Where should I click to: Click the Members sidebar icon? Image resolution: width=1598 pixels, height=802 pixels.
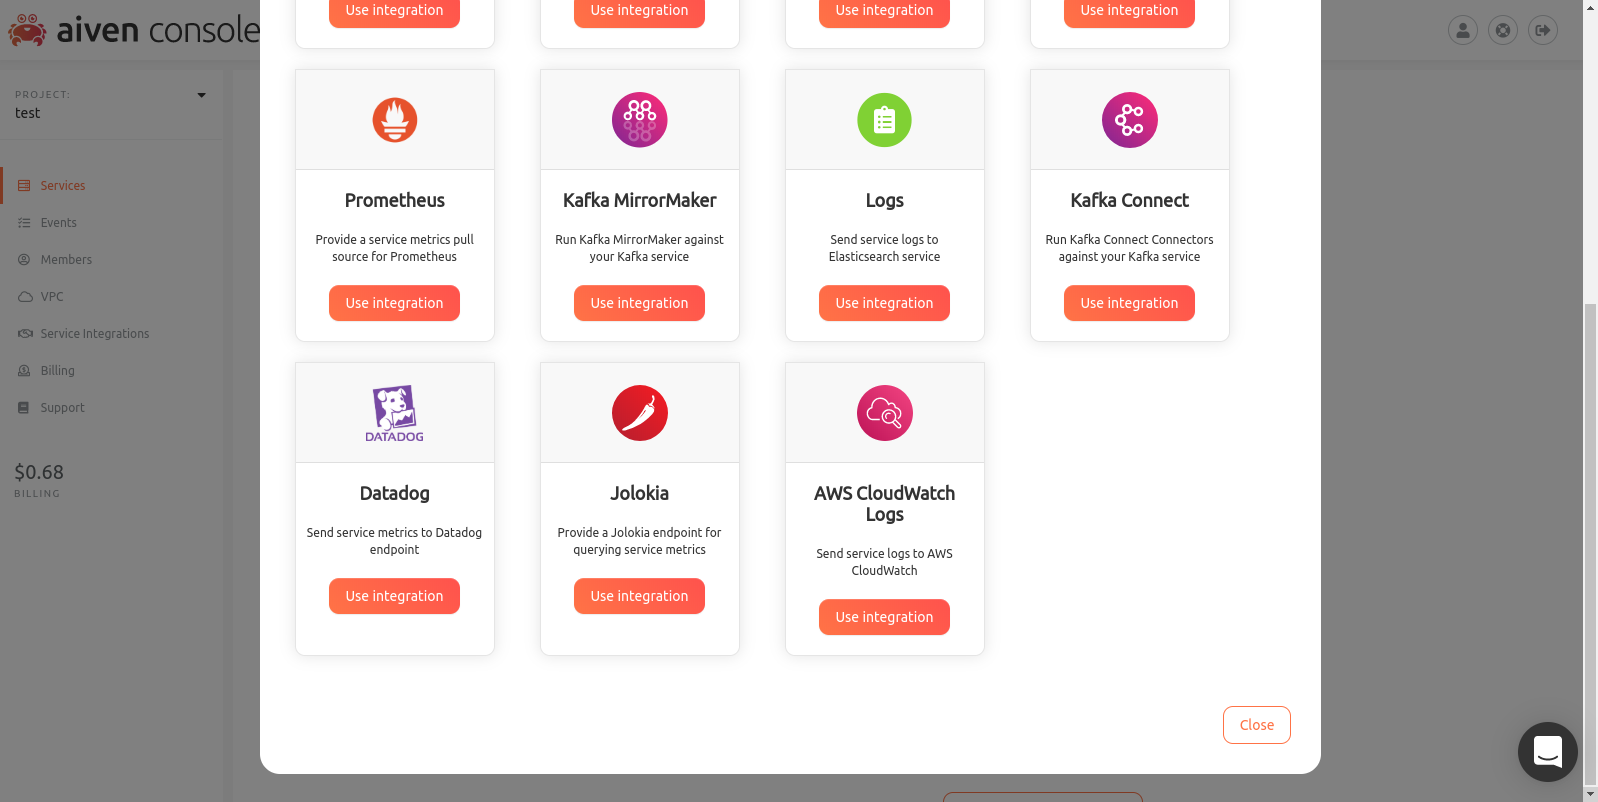[x=24, y=260]
